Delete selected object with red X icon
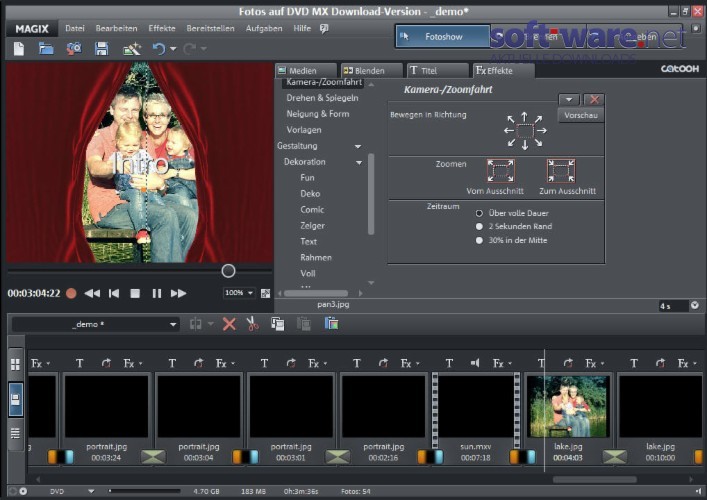 pos(229,324)
